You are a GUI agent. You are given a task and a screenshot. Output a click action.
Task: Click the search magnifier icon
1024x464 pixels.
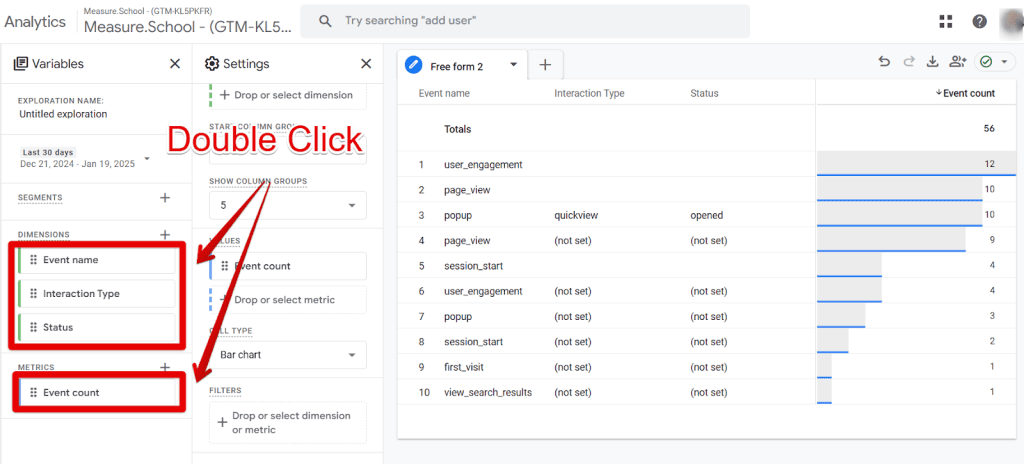pyautogui.click(x=325, y=21)
